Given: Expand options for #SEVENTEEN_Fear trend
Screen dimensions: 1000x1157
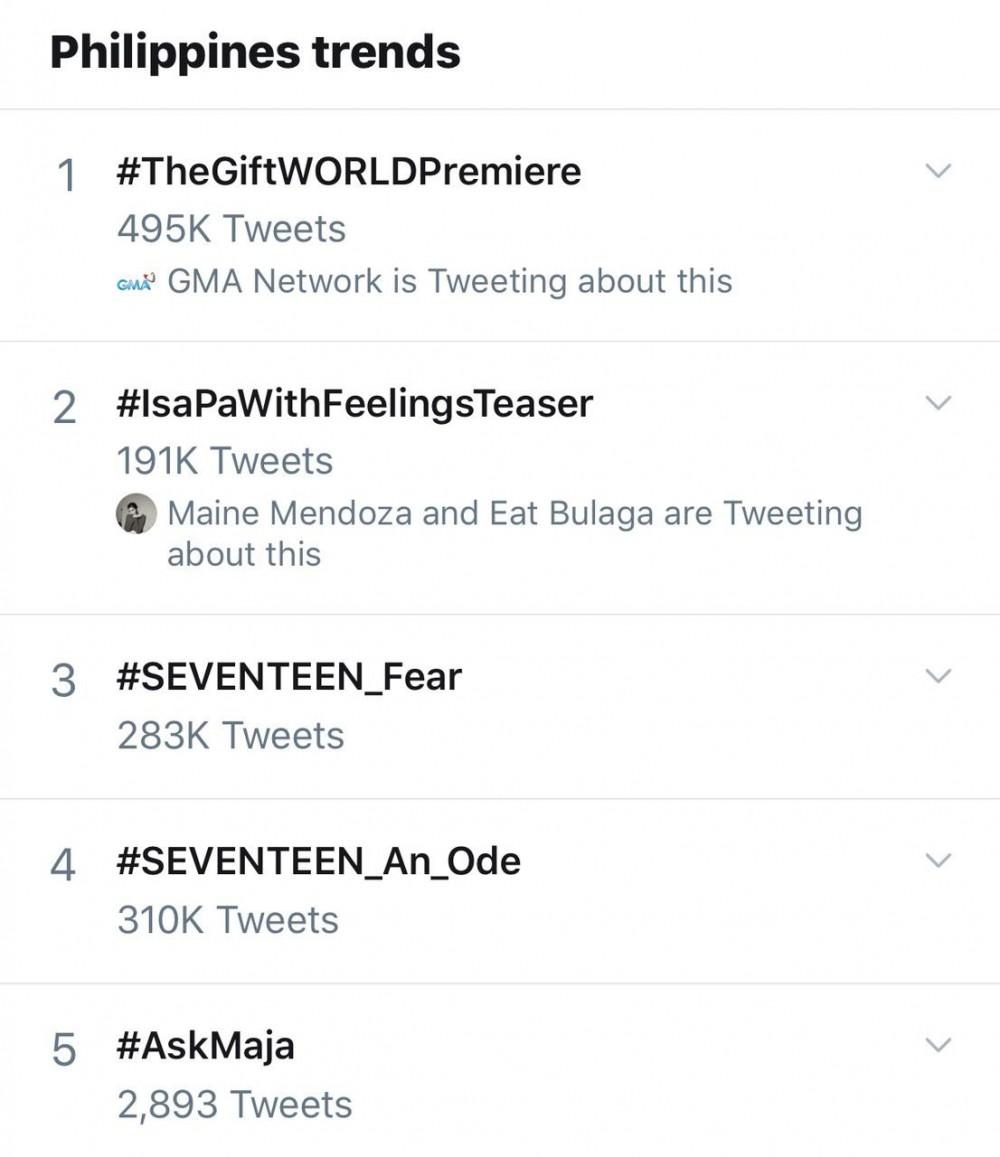Looking at the screenshot, I should pyautogui.click(x=937, y=676).
